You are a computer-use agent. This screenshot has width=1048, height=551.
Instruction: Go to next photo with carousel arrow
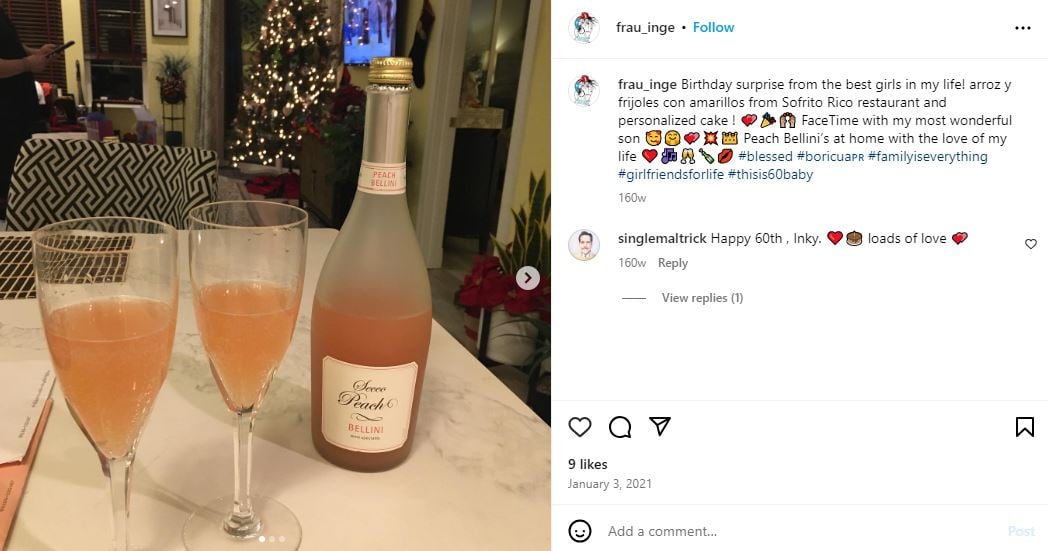[528, 278]
